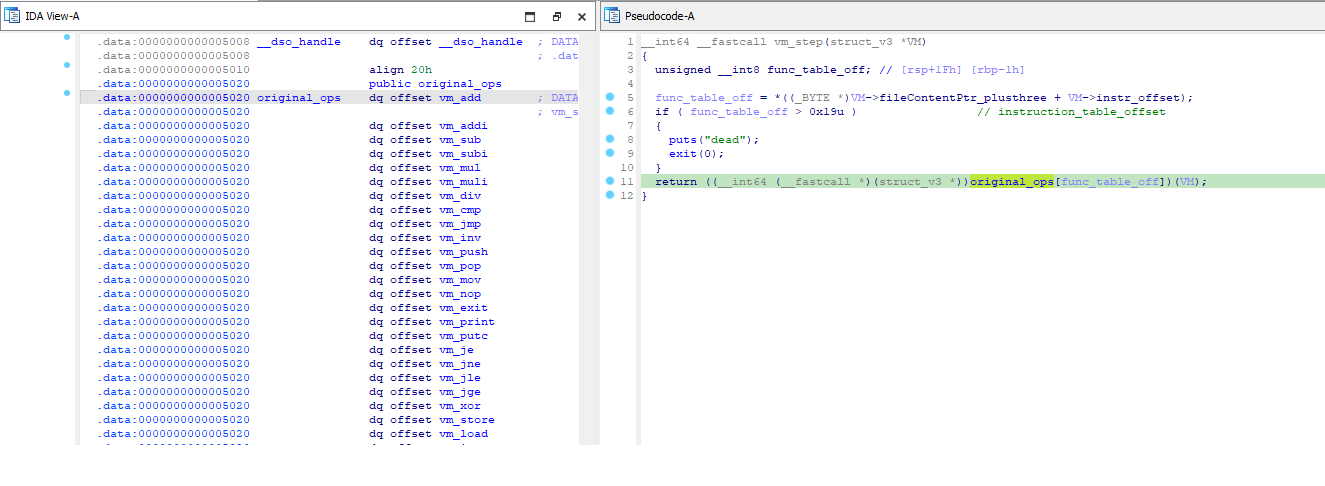Viewport: 1325px width, 486px height.
Task: Toggle breakpoint dot on pseudocode line 5
Action: point(609,97)
